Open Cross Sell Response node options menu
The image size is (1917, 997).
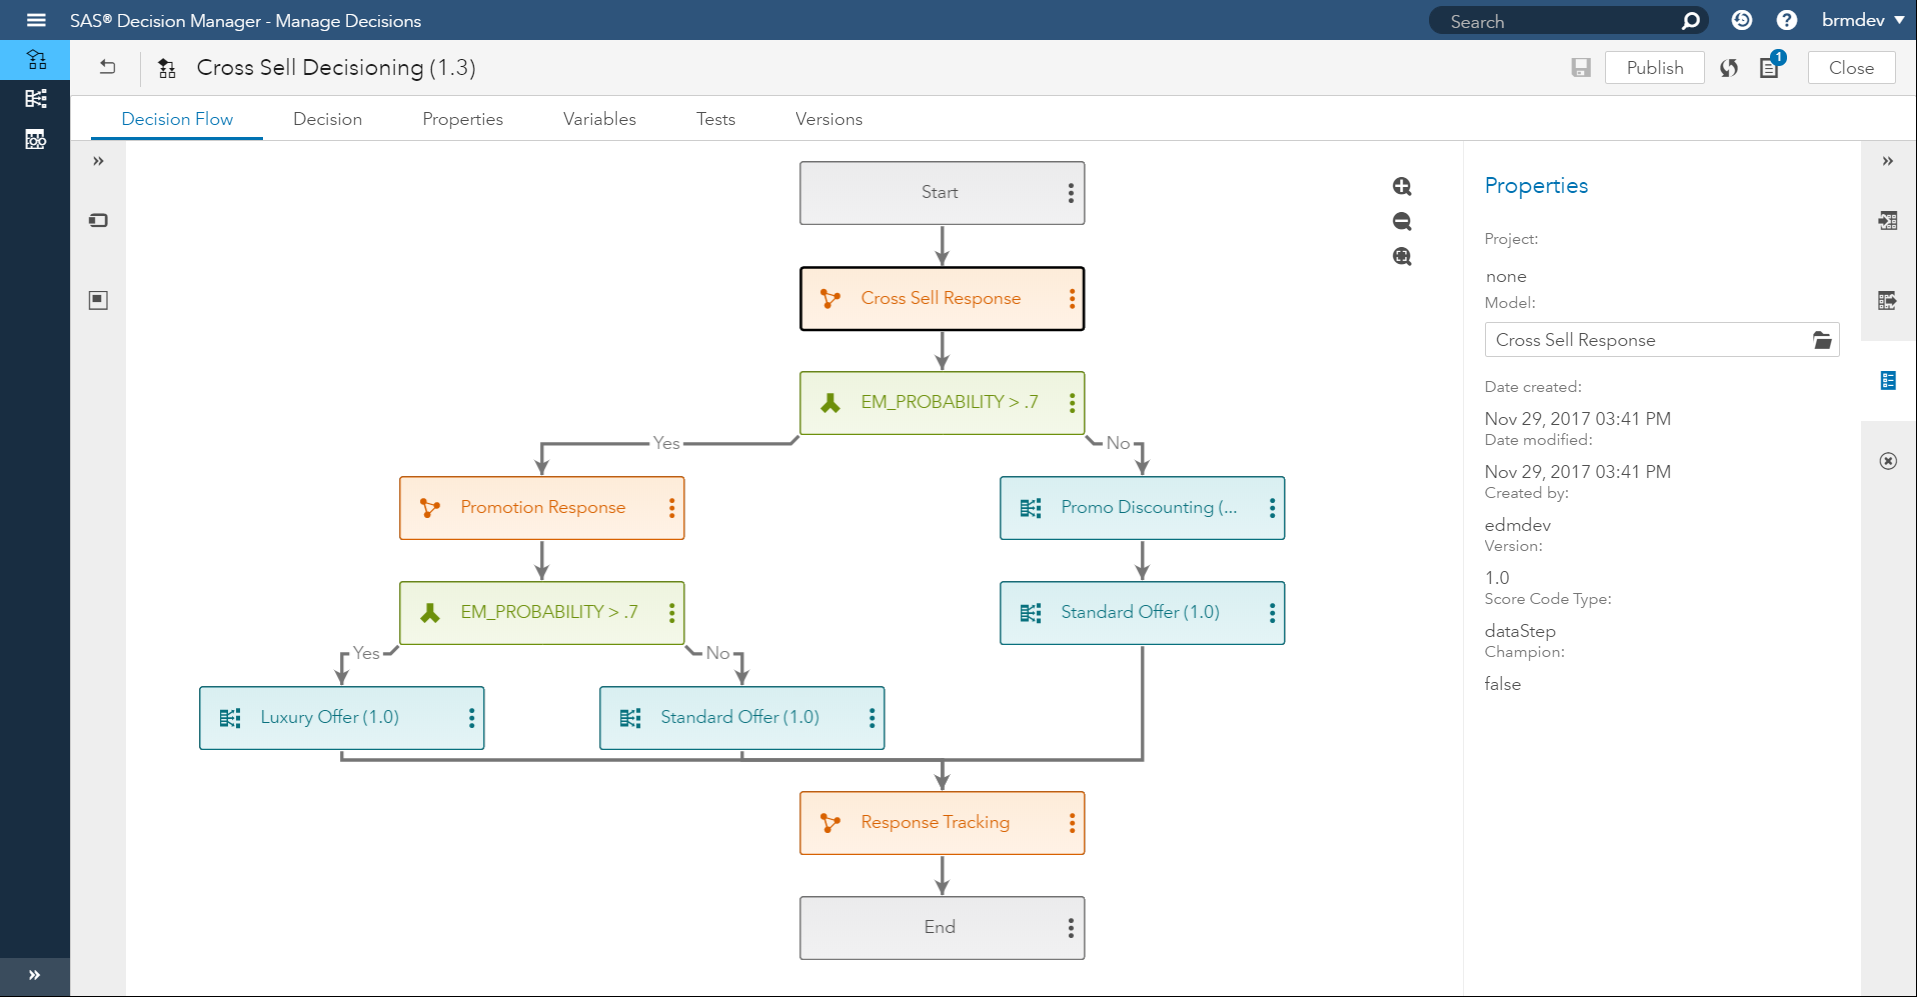coord(1071,298)
